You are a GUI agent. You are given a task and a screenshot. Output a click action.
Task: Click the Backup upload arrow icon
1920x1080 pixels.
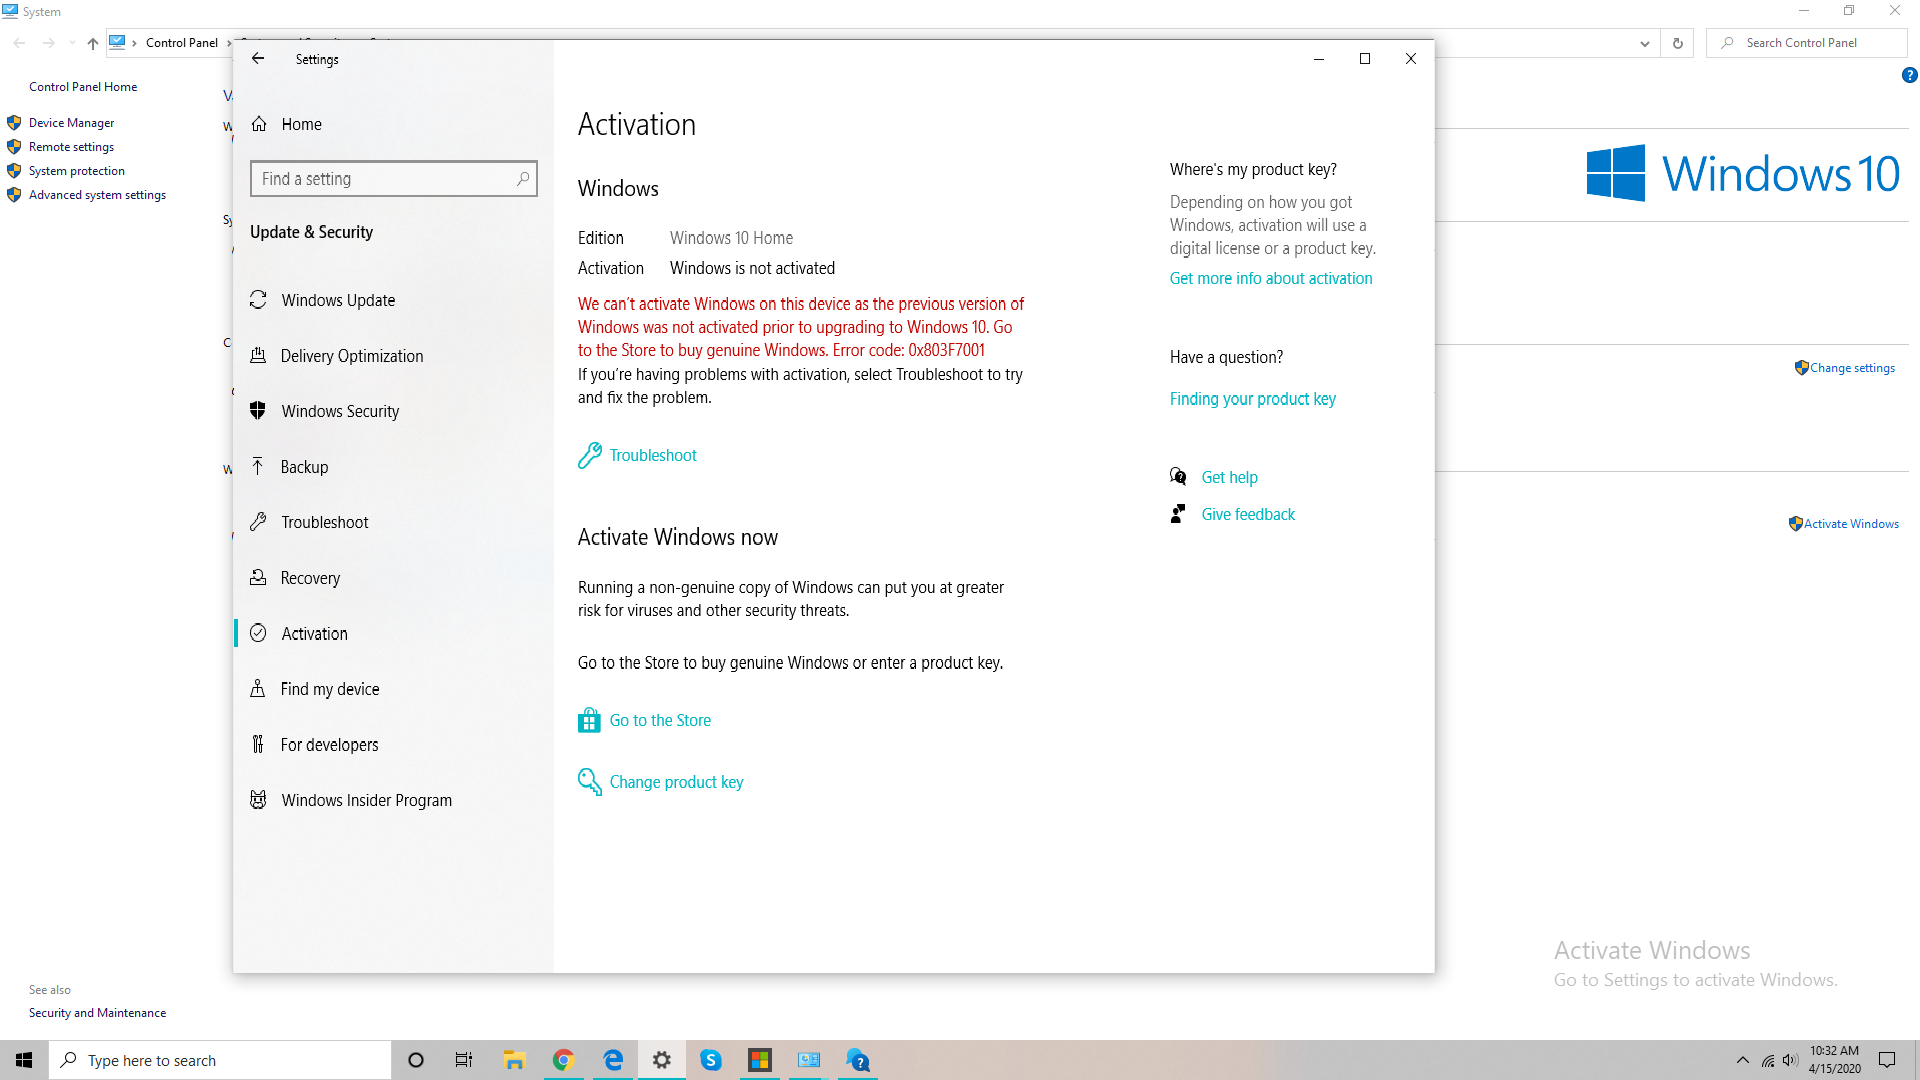pyautogui.click(x=258, y=466)
